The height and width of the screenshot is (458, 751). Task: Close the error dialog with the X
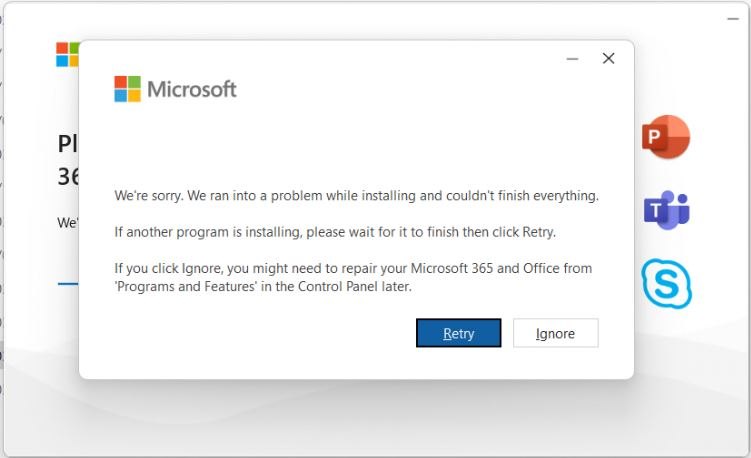pyautogui.click(x=608, y=58)
